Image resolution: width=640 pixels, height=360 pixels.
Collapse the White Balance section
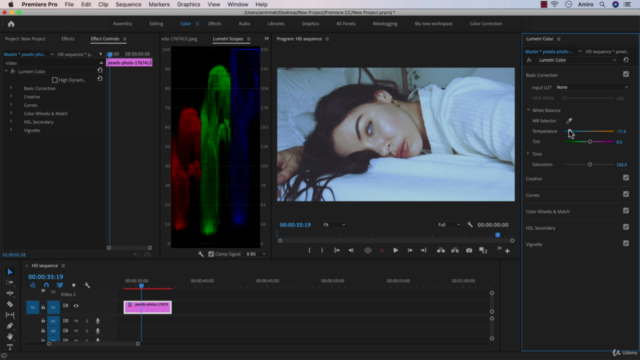(x=528, y=110)
